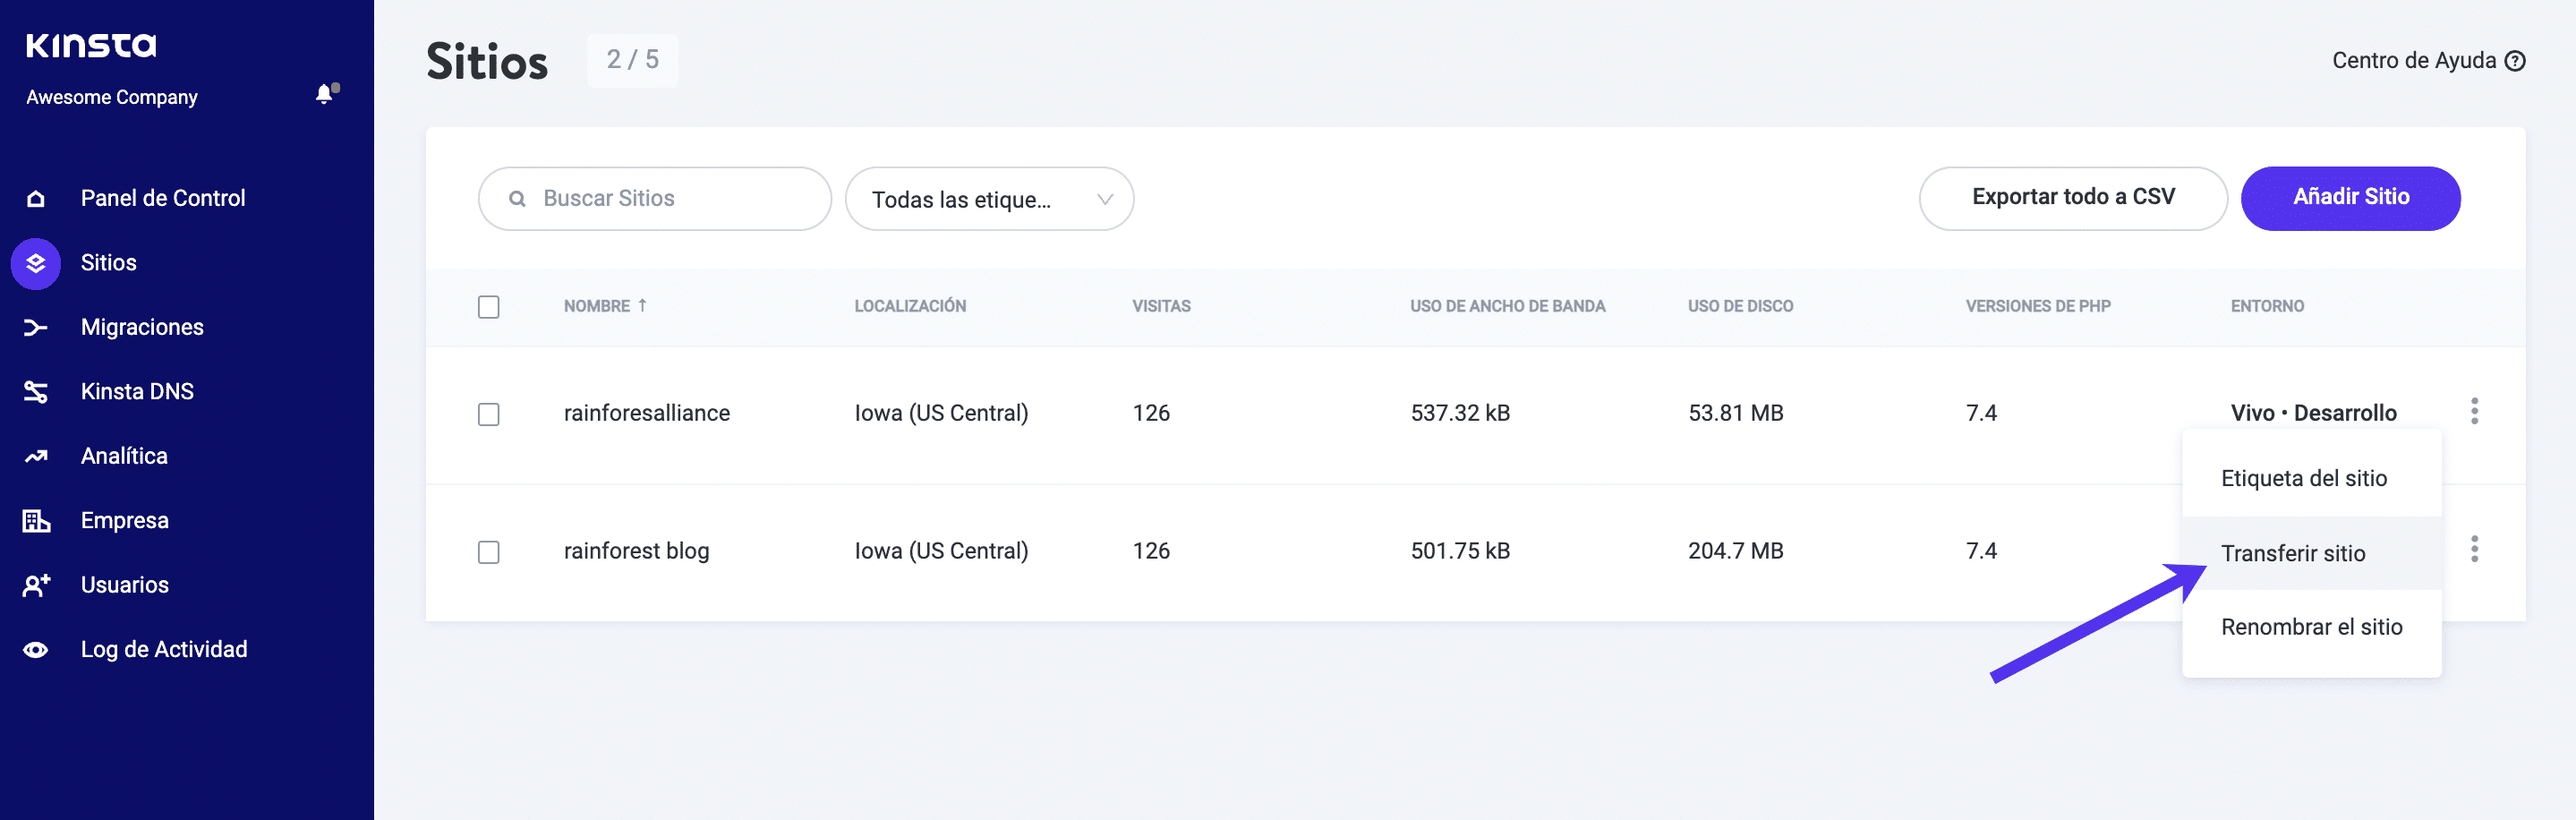Open rainforesalliance three-dot options menu

[x=2474, y=411]
